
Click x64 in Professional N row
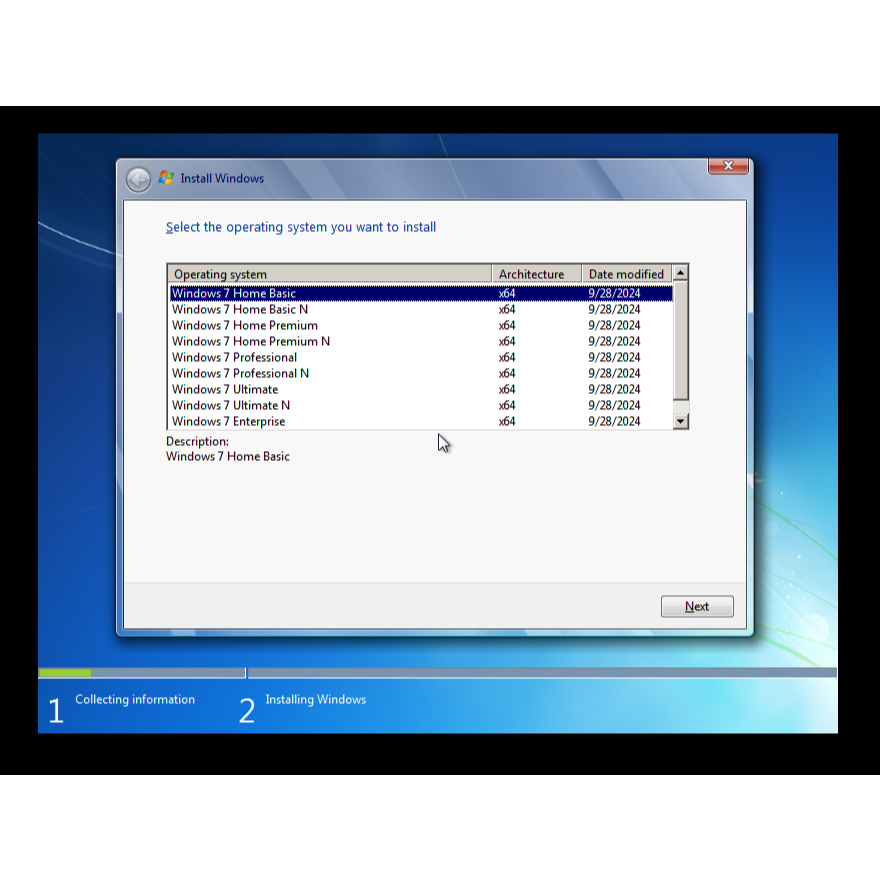click(x=507, y=373)
